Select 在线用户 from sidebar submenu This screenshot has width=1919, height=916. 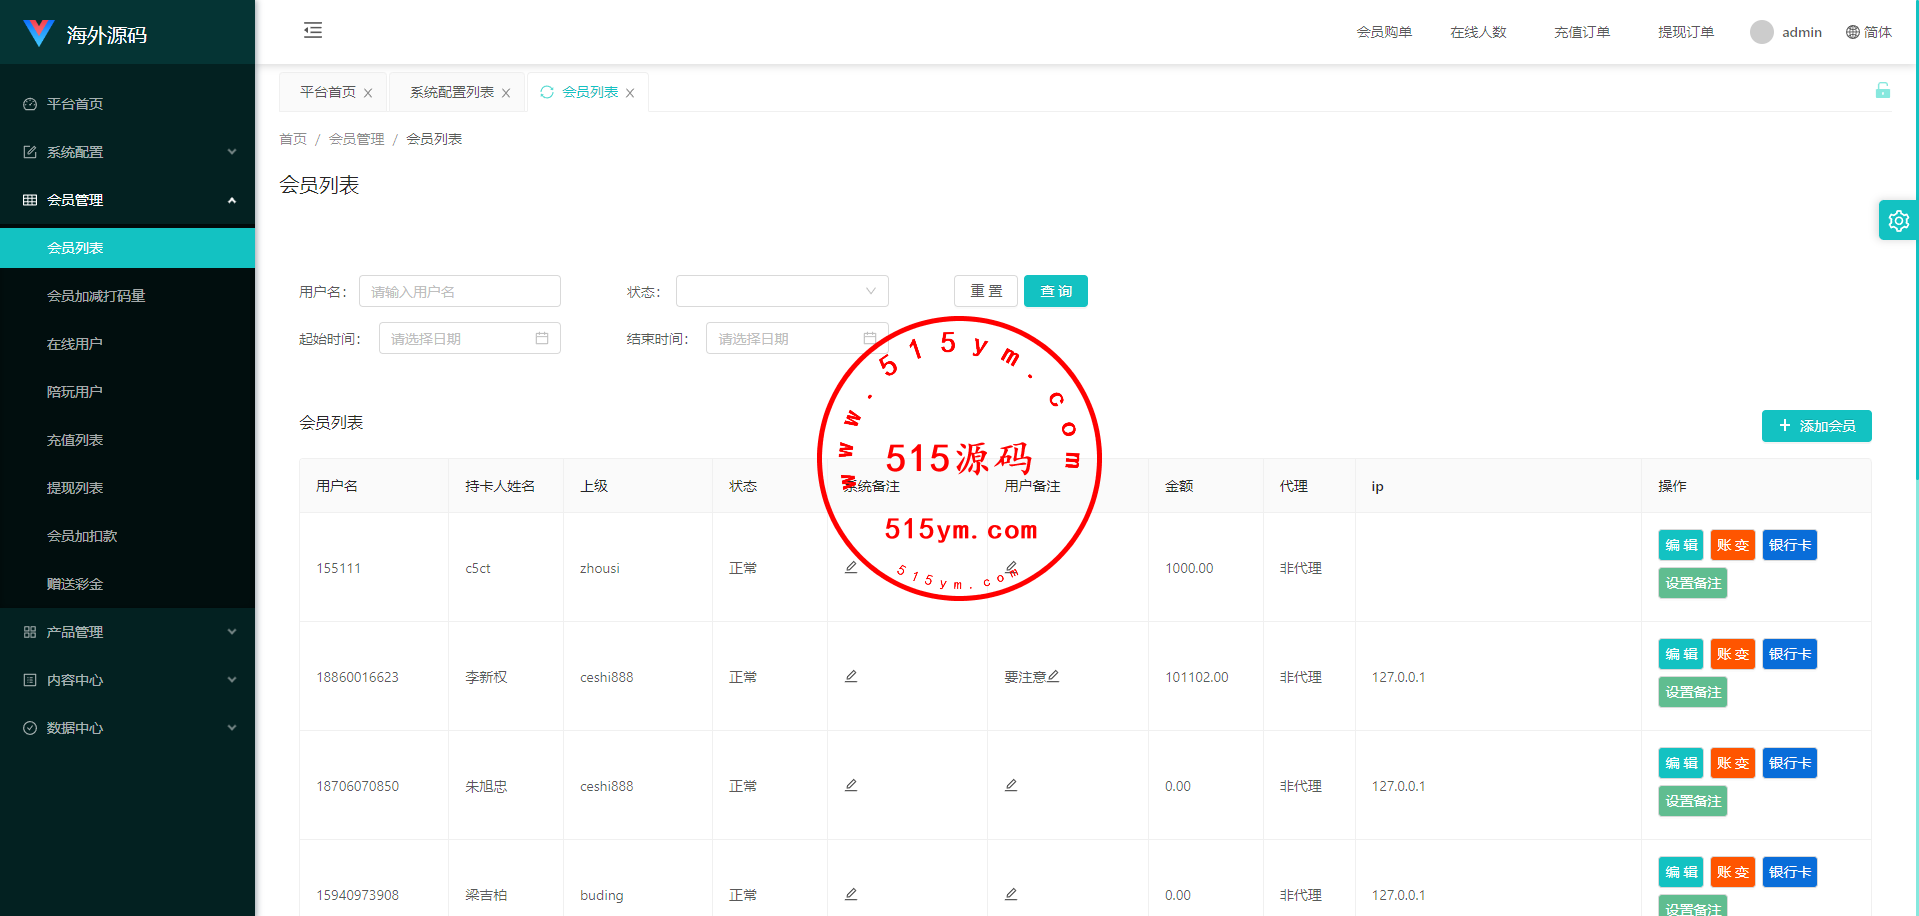pyautogui.click(x=75, y=344)
